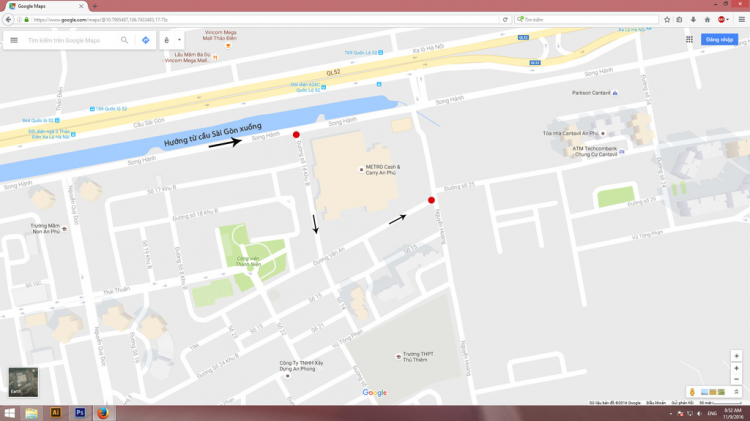Viewport: 750px width, 421px height.
Task: Launch Adobe Illustrator from the taskbar
Action: [55, 412]
